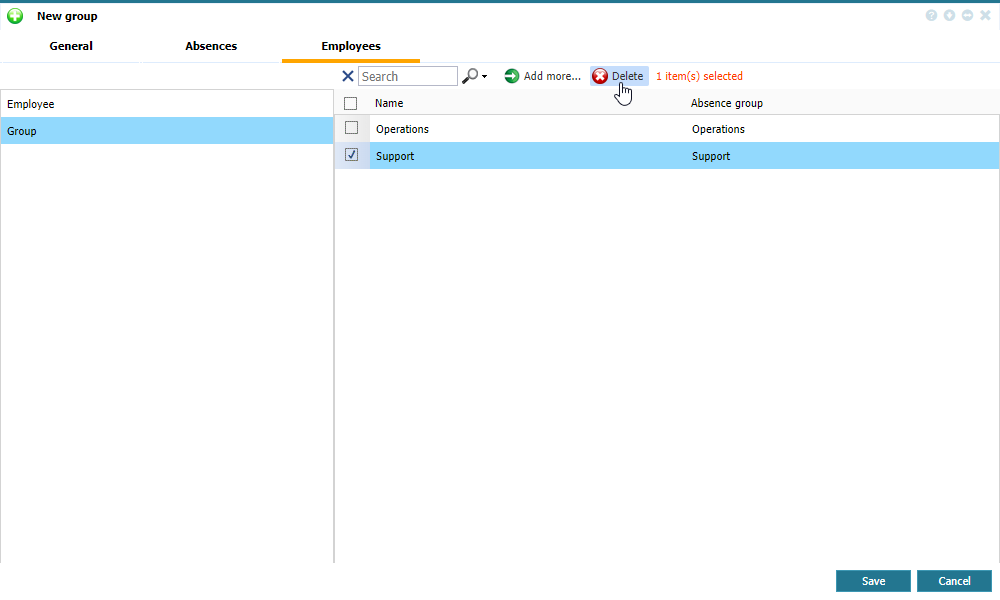1000x600 pixels.
Task: Click the magnifying glass search icon
Action: pos(469,76)
